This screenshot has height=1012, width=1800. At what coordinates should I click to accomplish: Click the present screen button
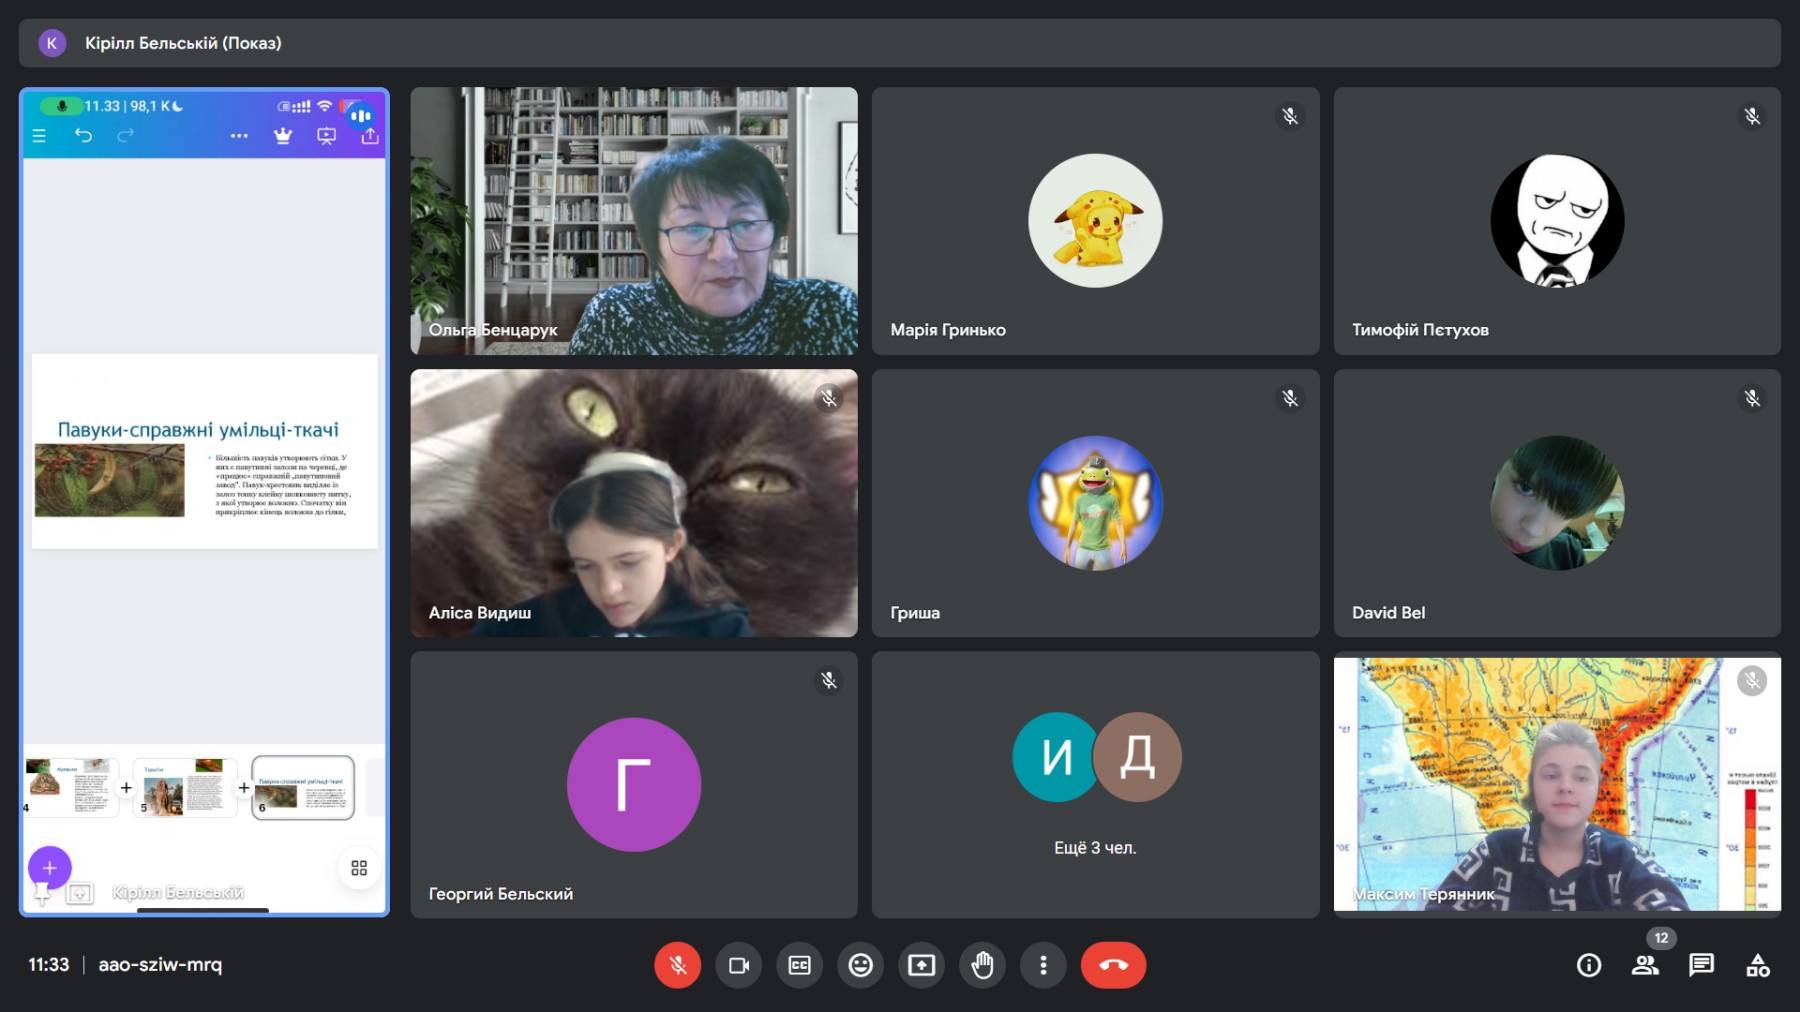click(x=922, y=965)
